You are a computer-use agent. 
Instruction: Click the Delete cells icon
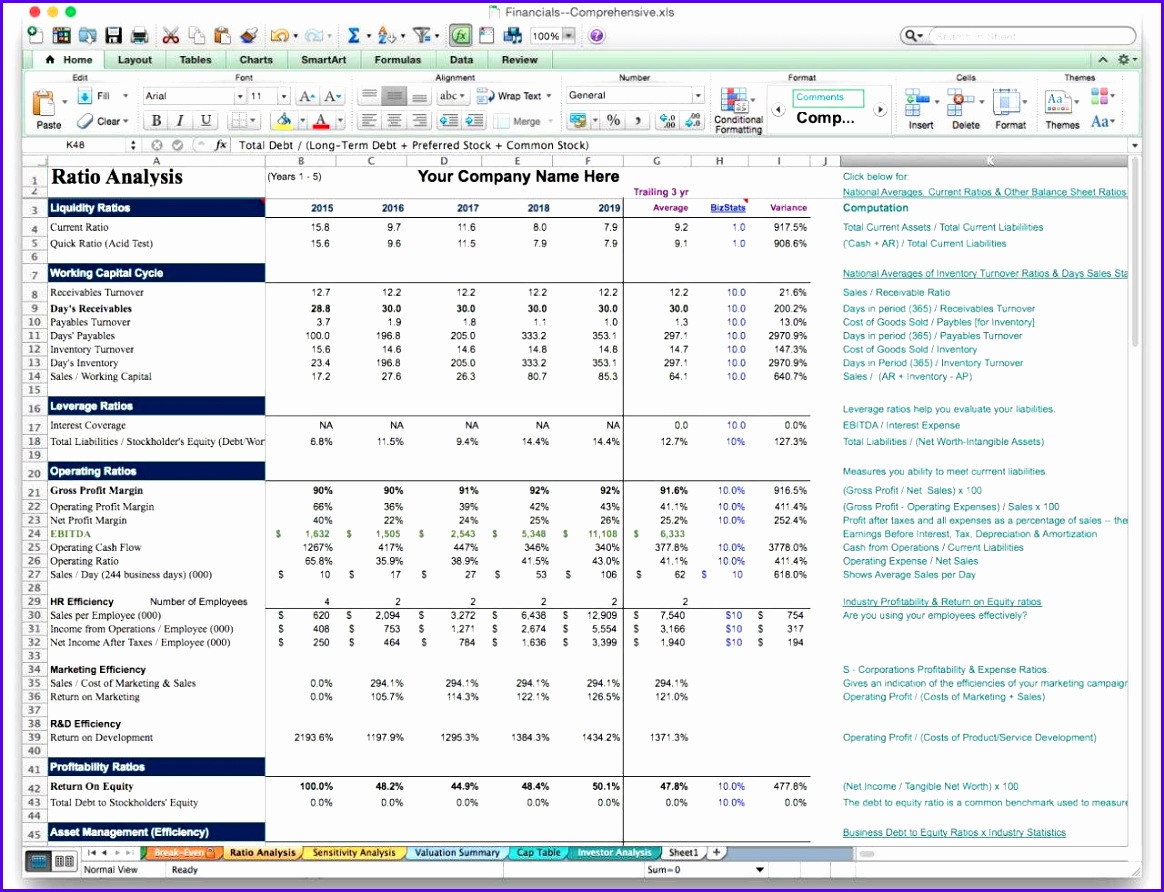click(x=958, y=100)
